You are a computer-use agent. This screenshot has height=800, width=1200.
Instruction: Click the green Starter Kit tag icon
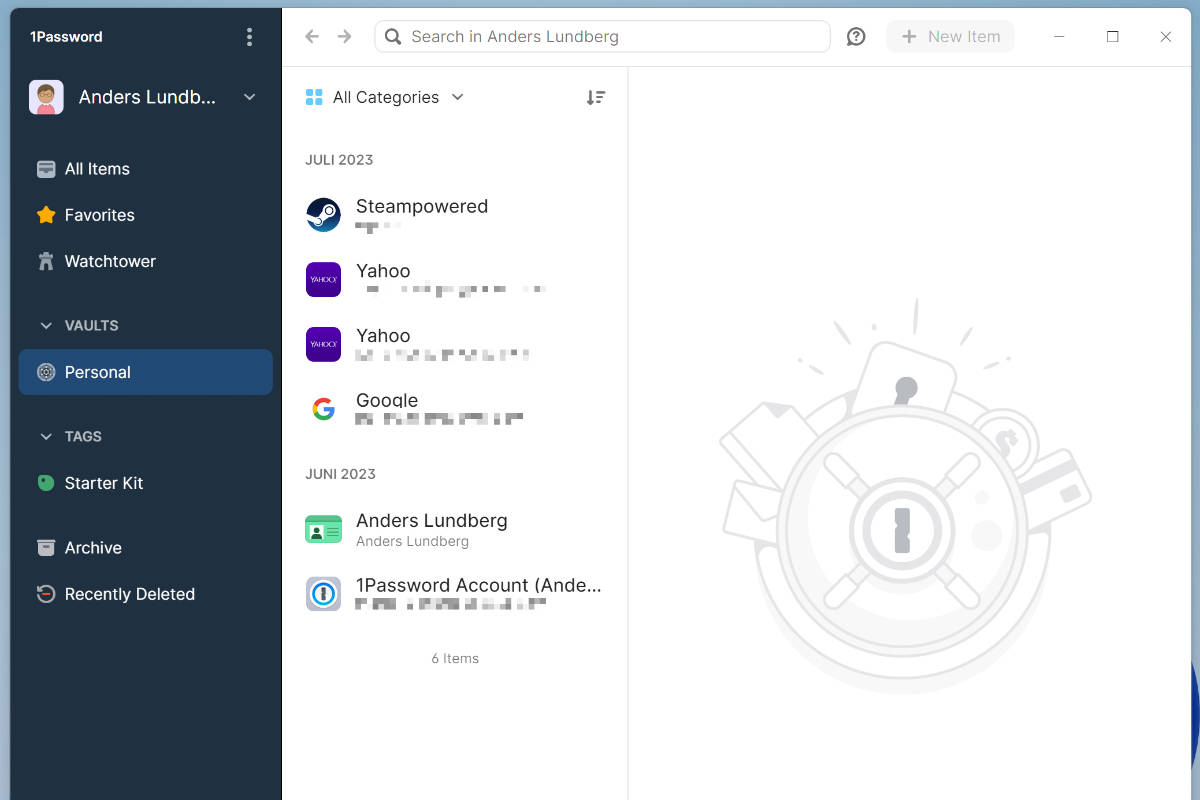click(46, 483)
